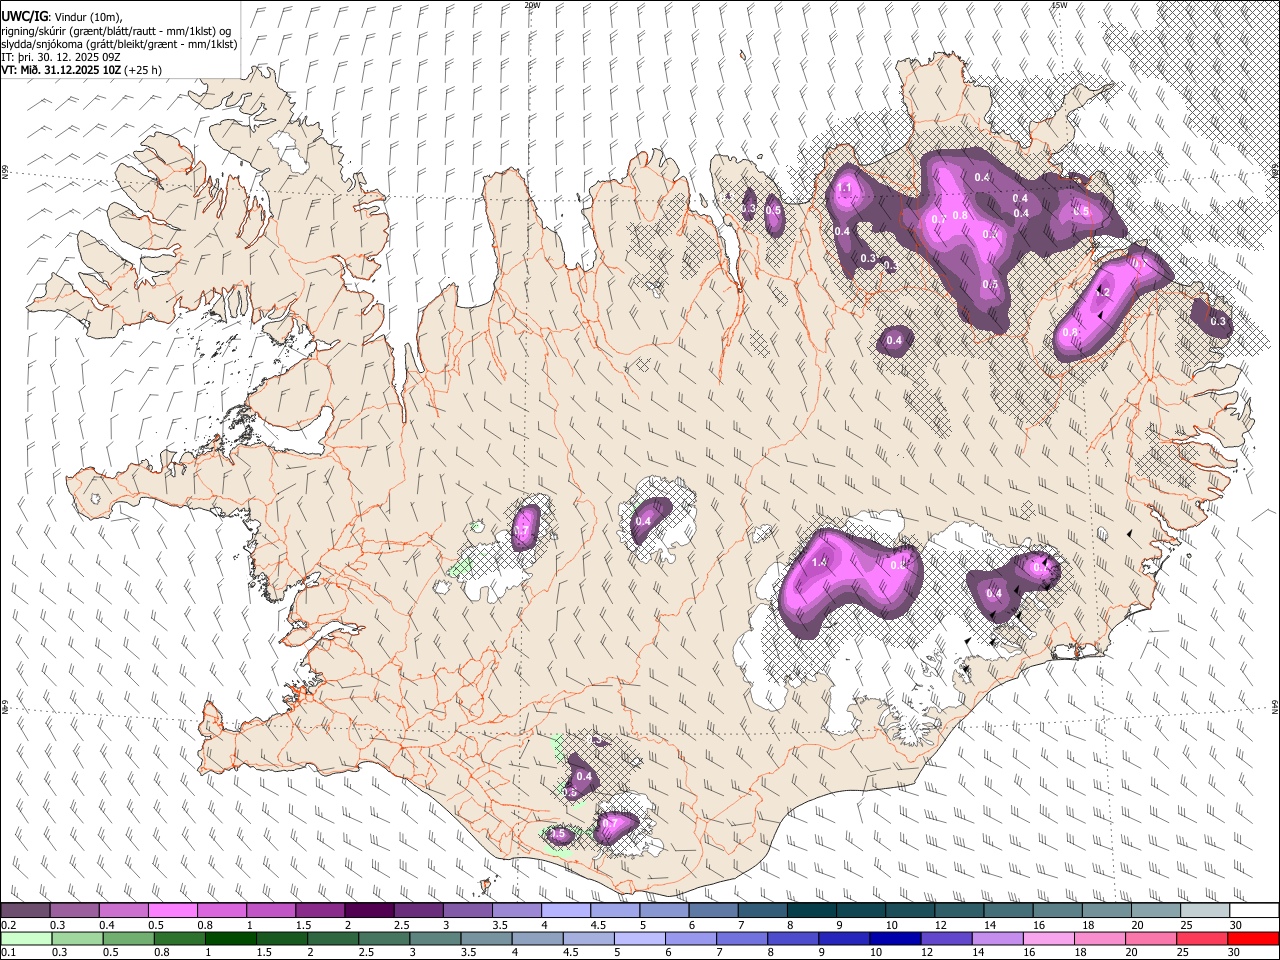1280x960 pixels.
Task: Click the '0.3' value on the far-east coast patch
Action: [1218, 322]
